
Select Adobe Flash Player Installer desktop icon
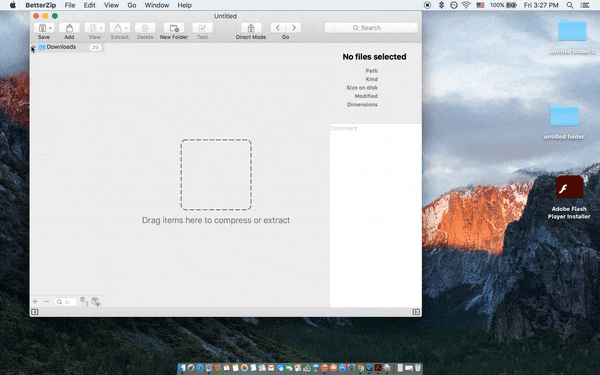coord(569,187)
